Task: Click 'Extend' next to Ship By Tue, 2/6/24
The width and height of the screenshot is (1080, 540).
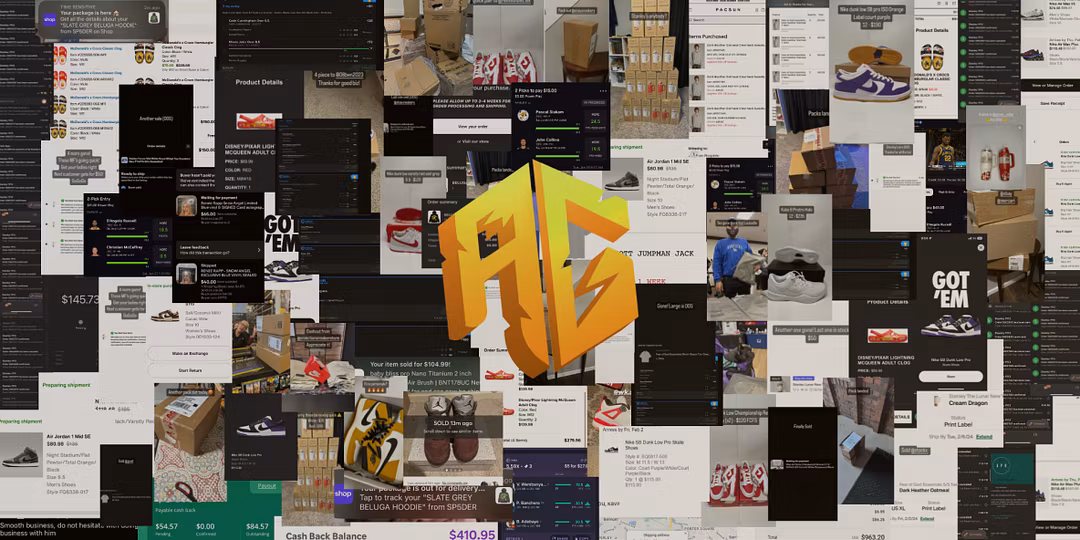Action: [x=984, y=437]
